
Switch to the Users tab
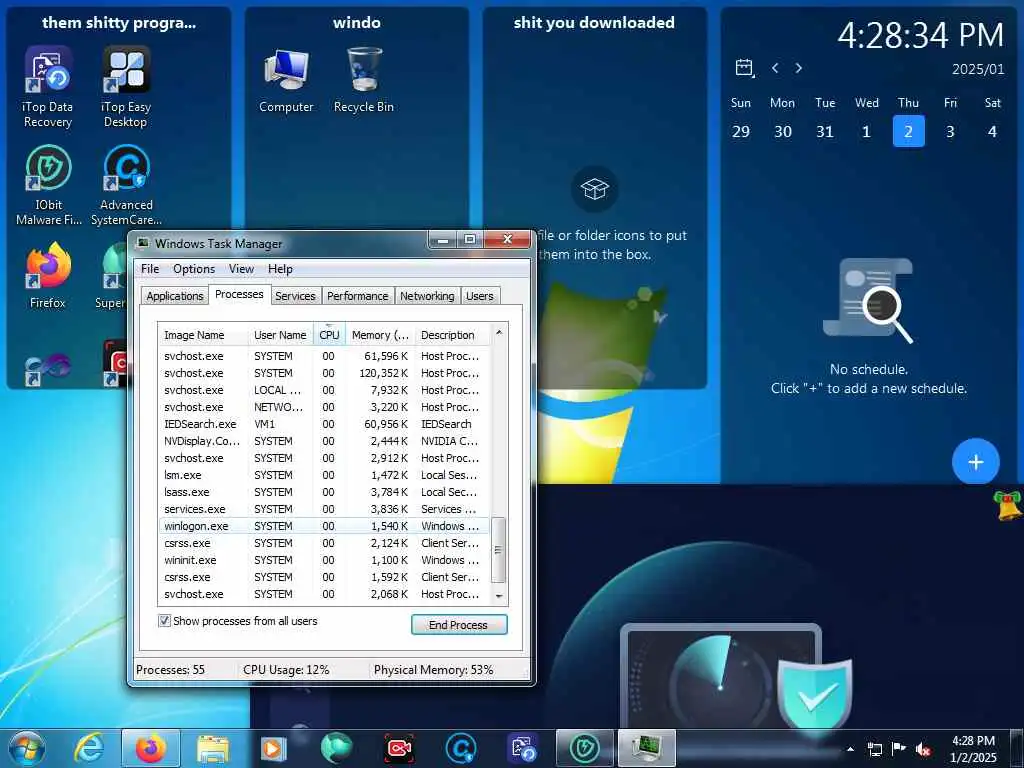tap(479, 296)
